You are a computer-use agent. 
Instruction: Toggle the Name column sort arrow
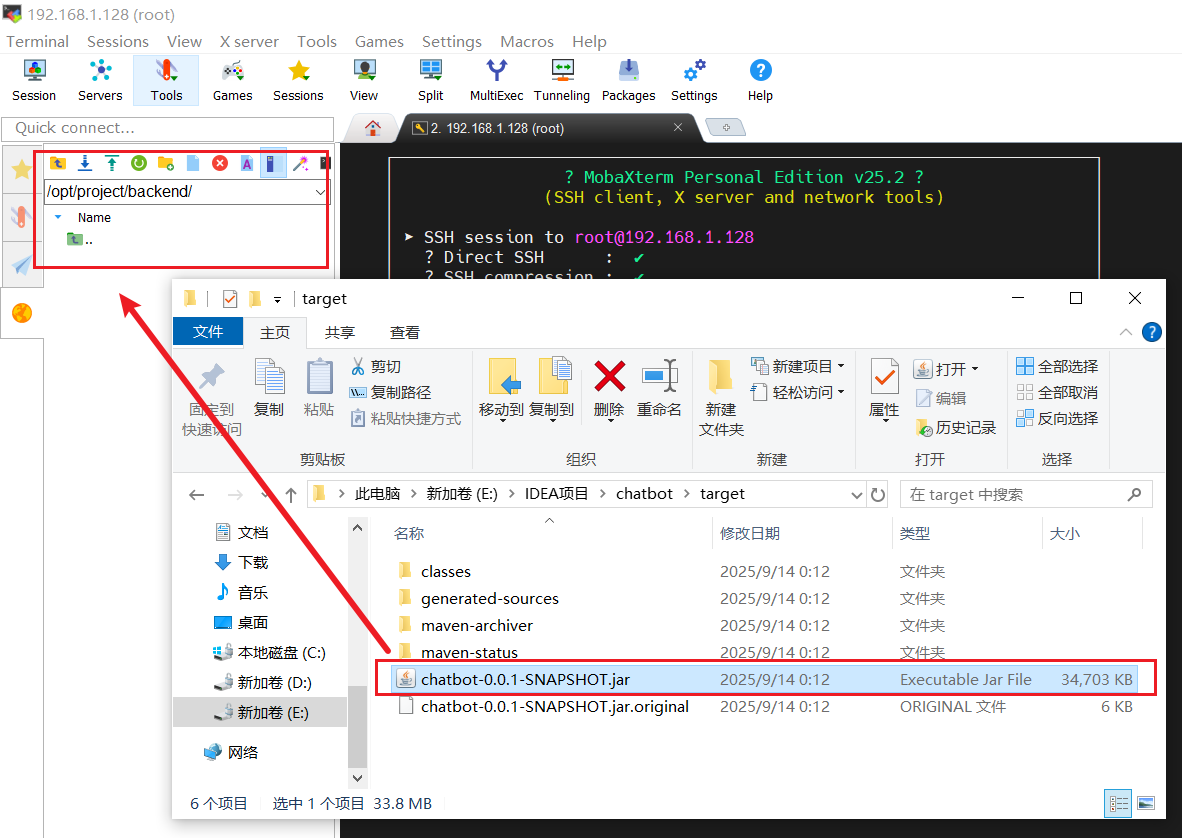tap(58, 217)
